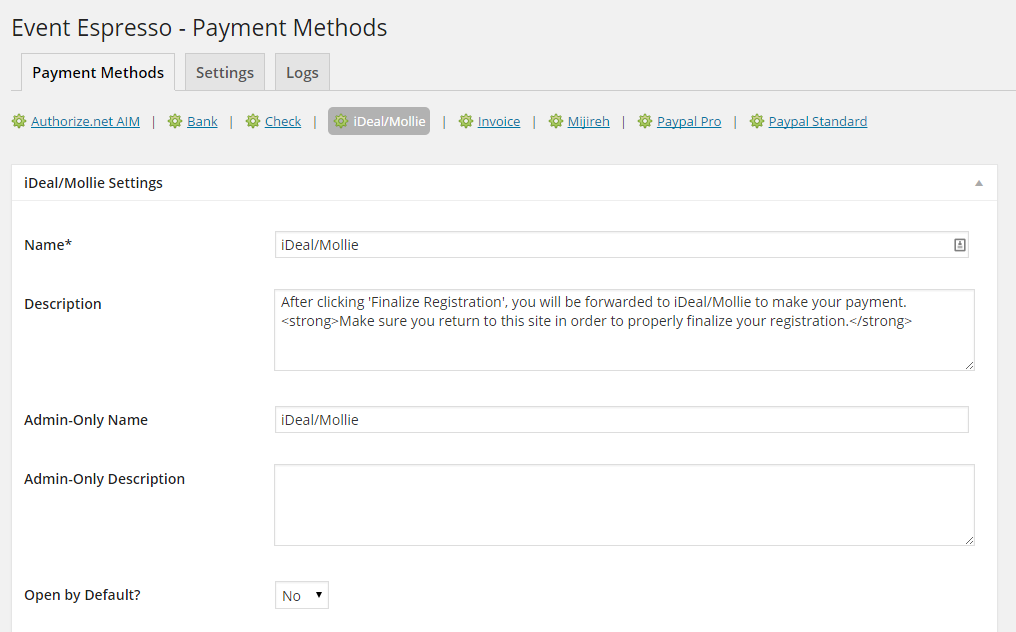Click into the Name input field

coord(621,245)
